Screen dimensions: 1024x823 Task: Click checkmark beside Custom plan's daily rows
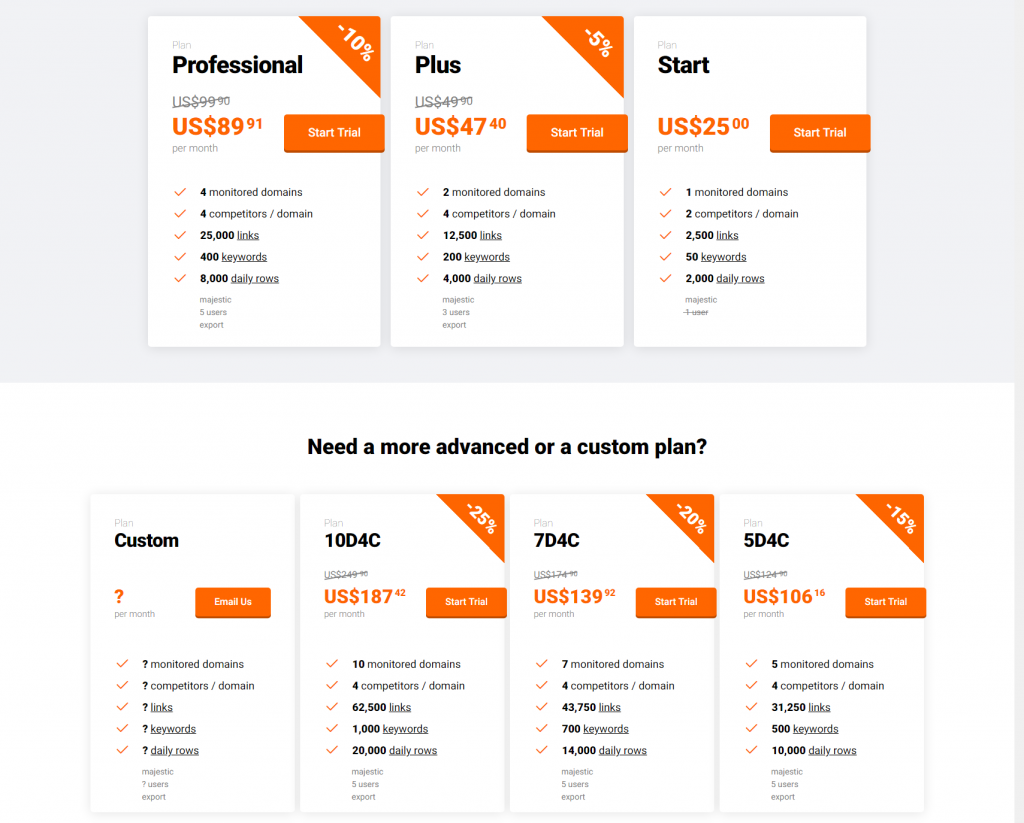pos(122,750)
